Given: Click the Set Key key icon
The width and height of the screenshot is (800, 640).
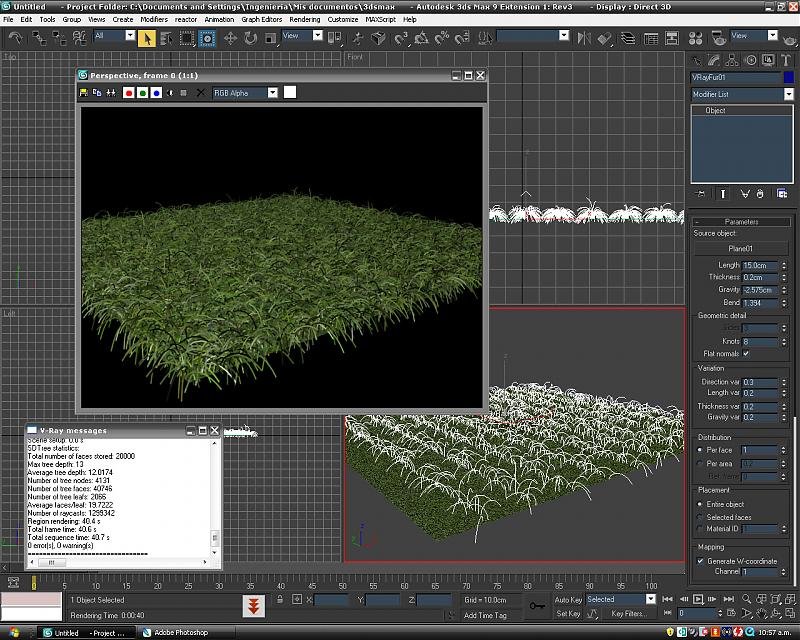Looking at the screenshot, I should (x=537, y=606).
